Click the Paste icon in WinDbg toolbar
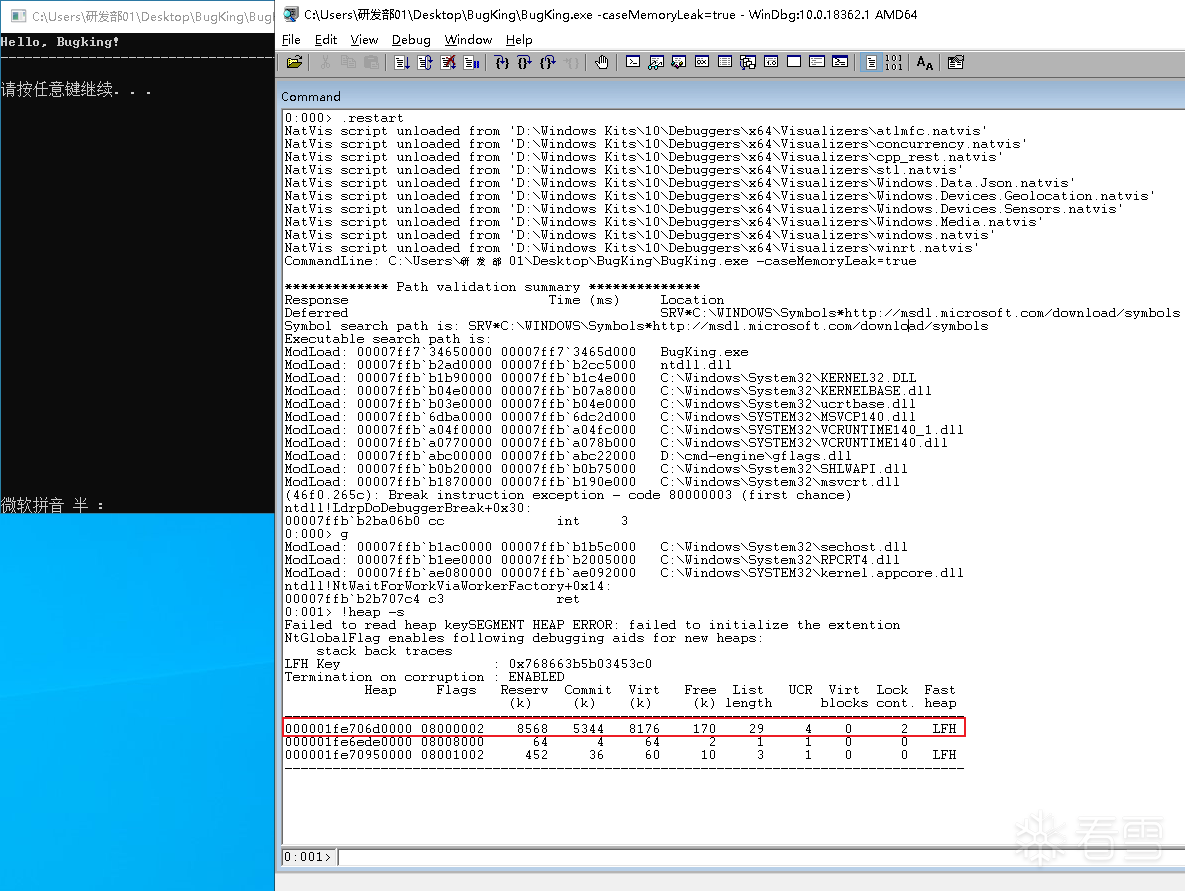 (371, 63)
